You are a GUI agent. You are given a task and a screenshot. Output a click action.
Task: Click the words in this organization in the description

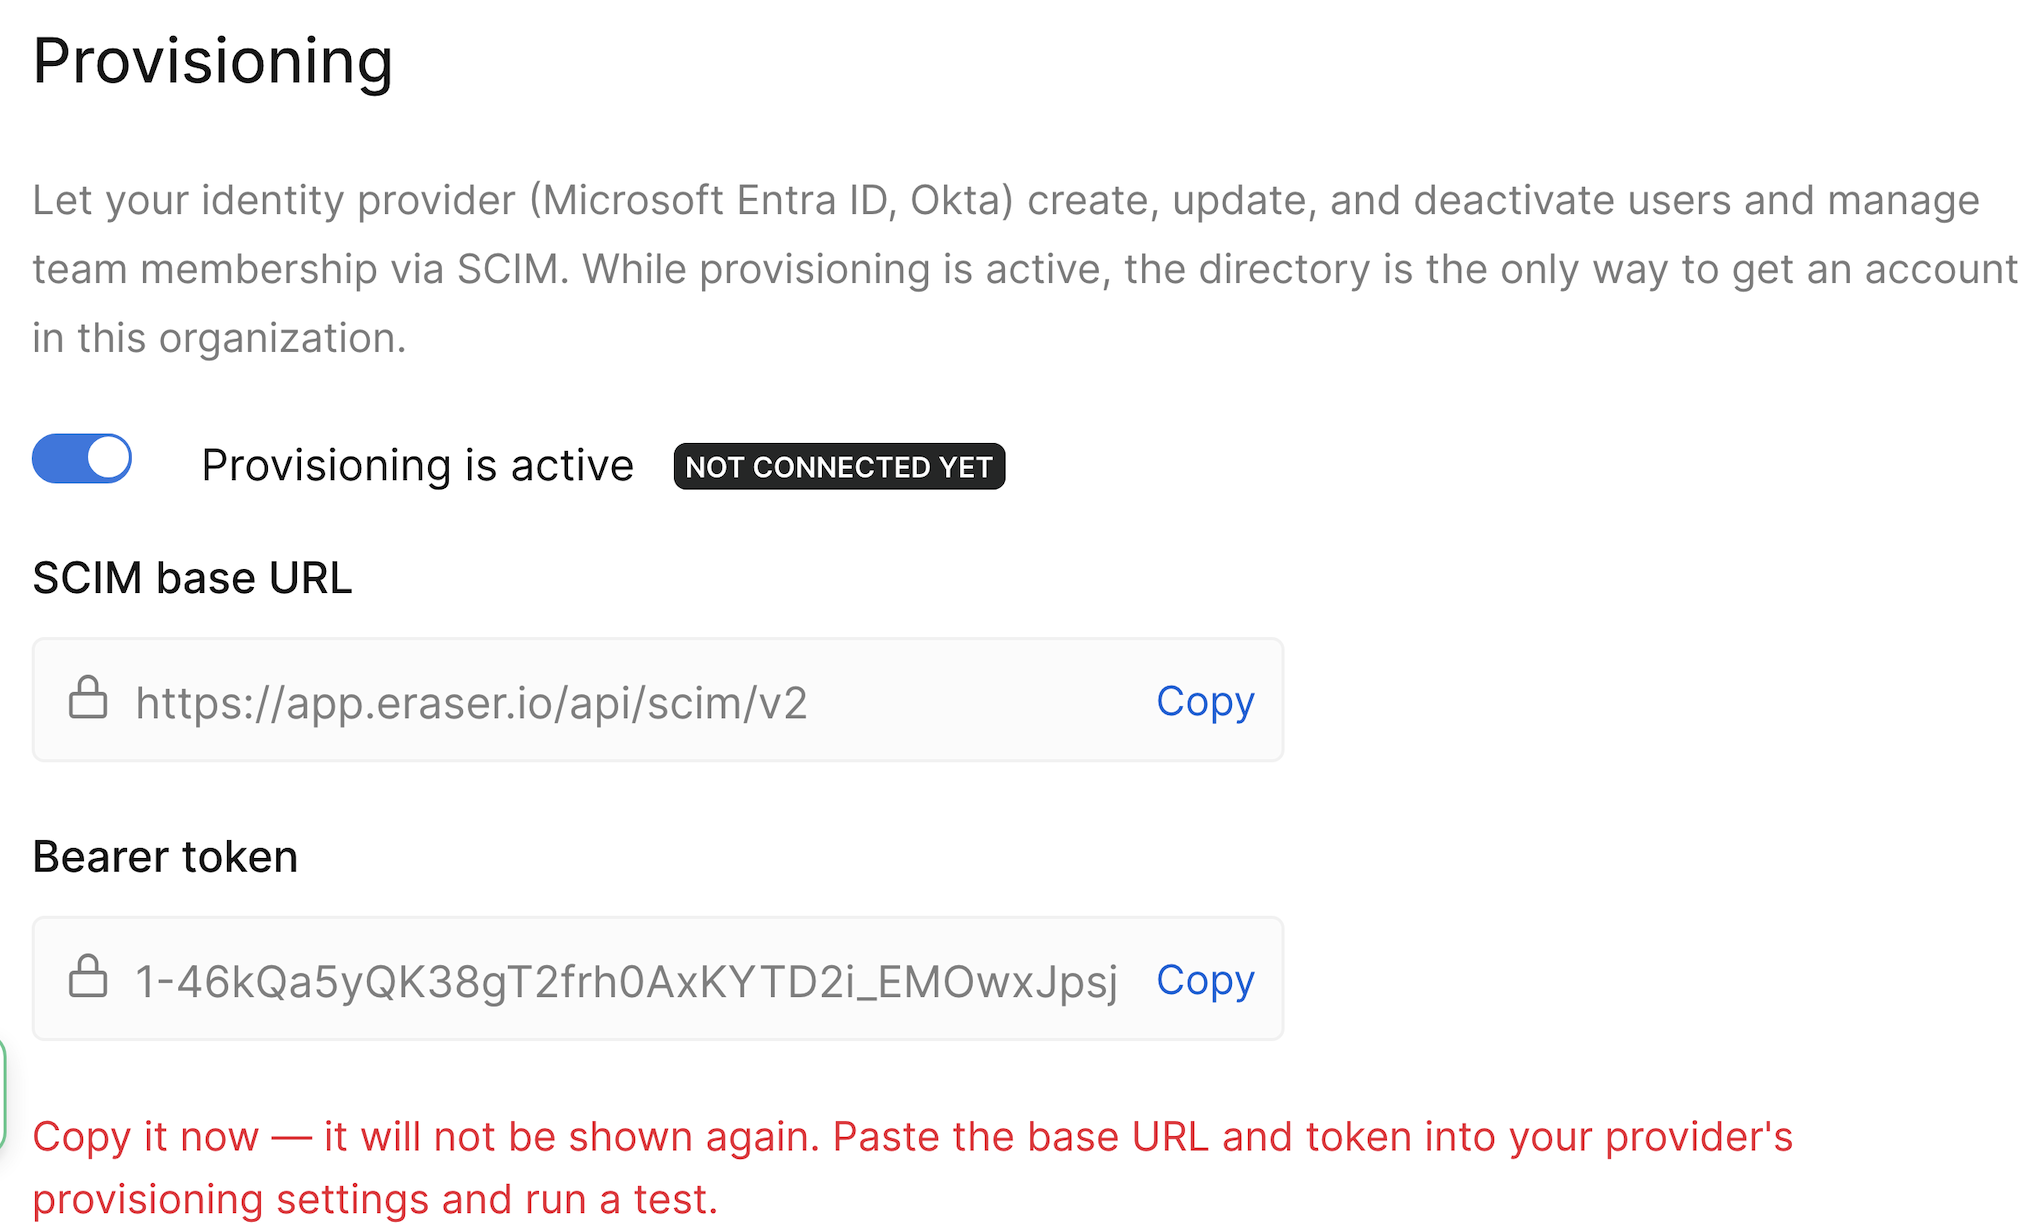[219, 338]
